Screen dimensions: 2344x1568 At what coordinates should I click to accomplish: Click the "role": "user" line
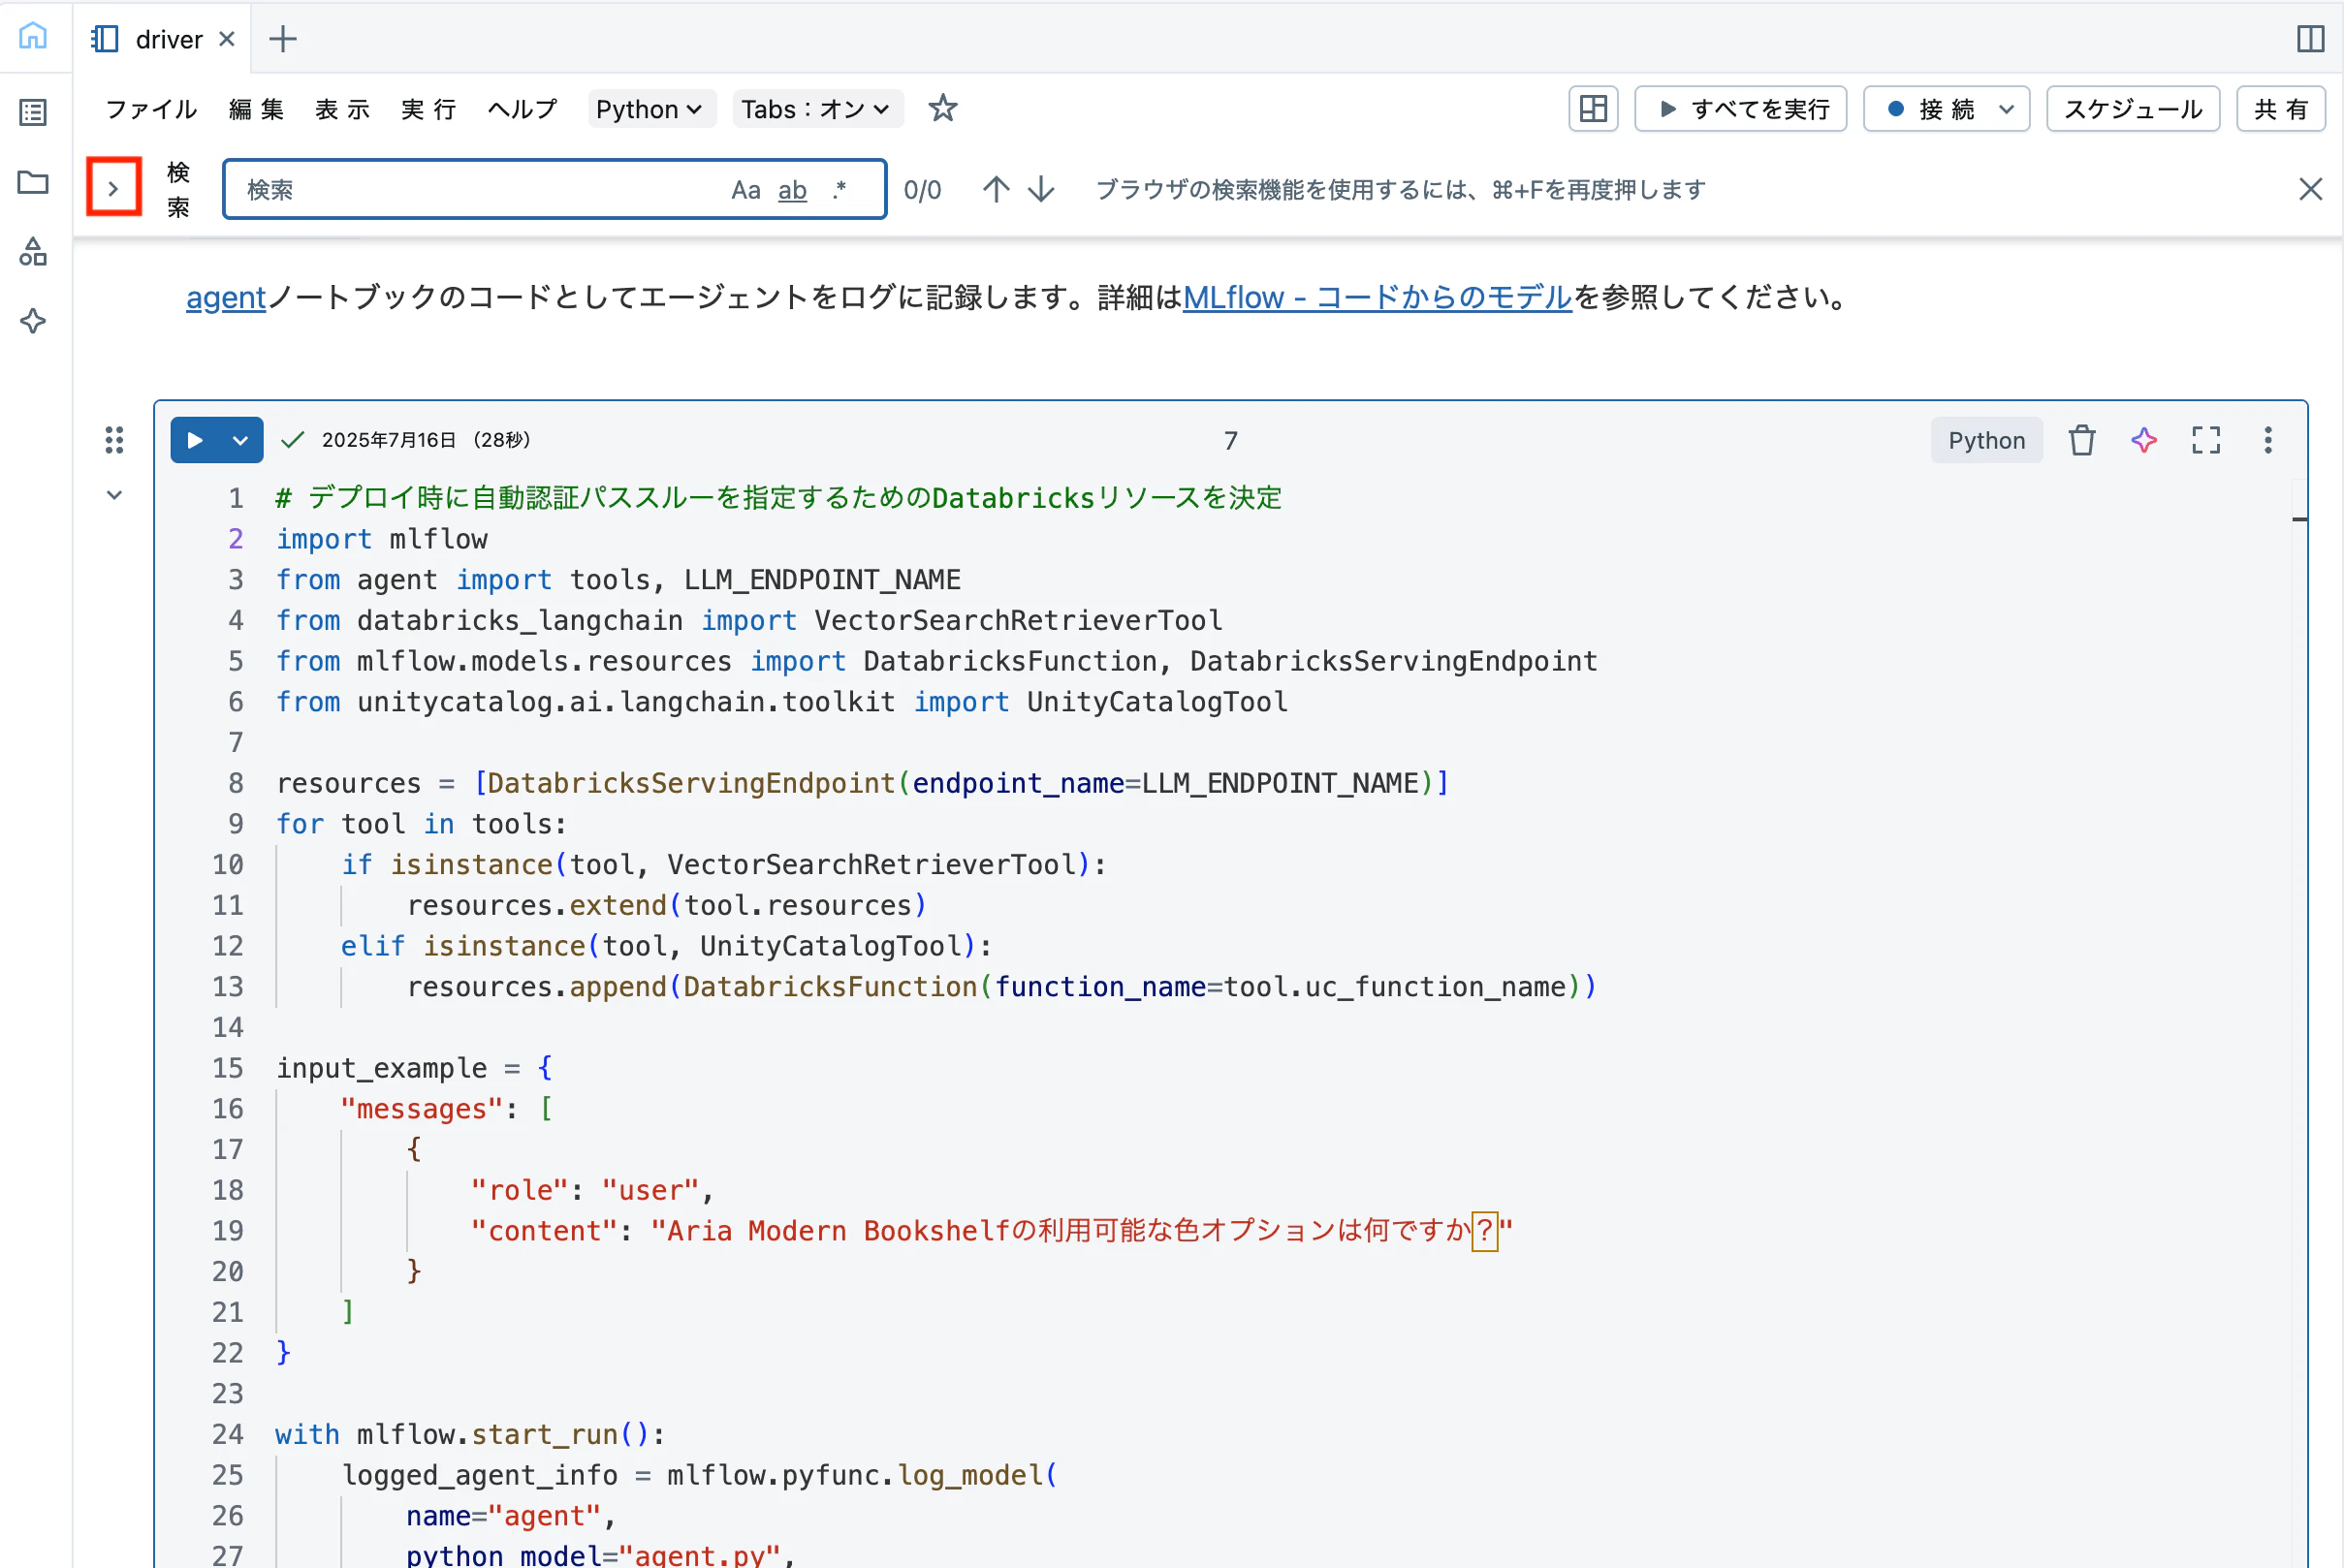(592, 1190)
